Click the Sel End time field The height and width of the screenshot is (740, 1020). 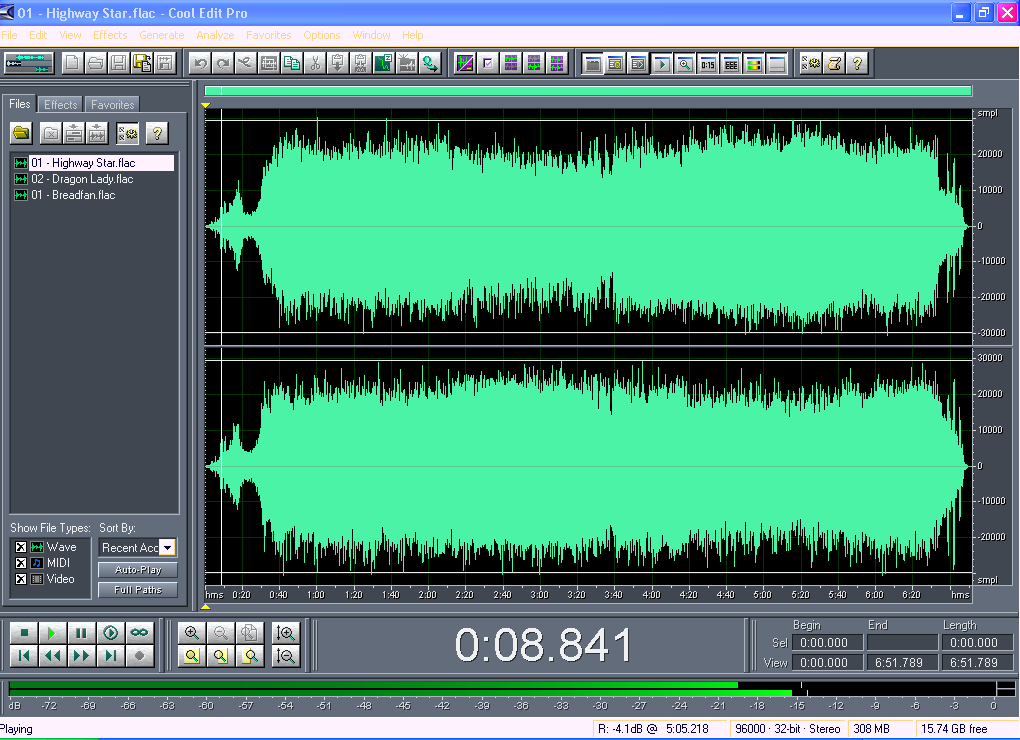902,642
